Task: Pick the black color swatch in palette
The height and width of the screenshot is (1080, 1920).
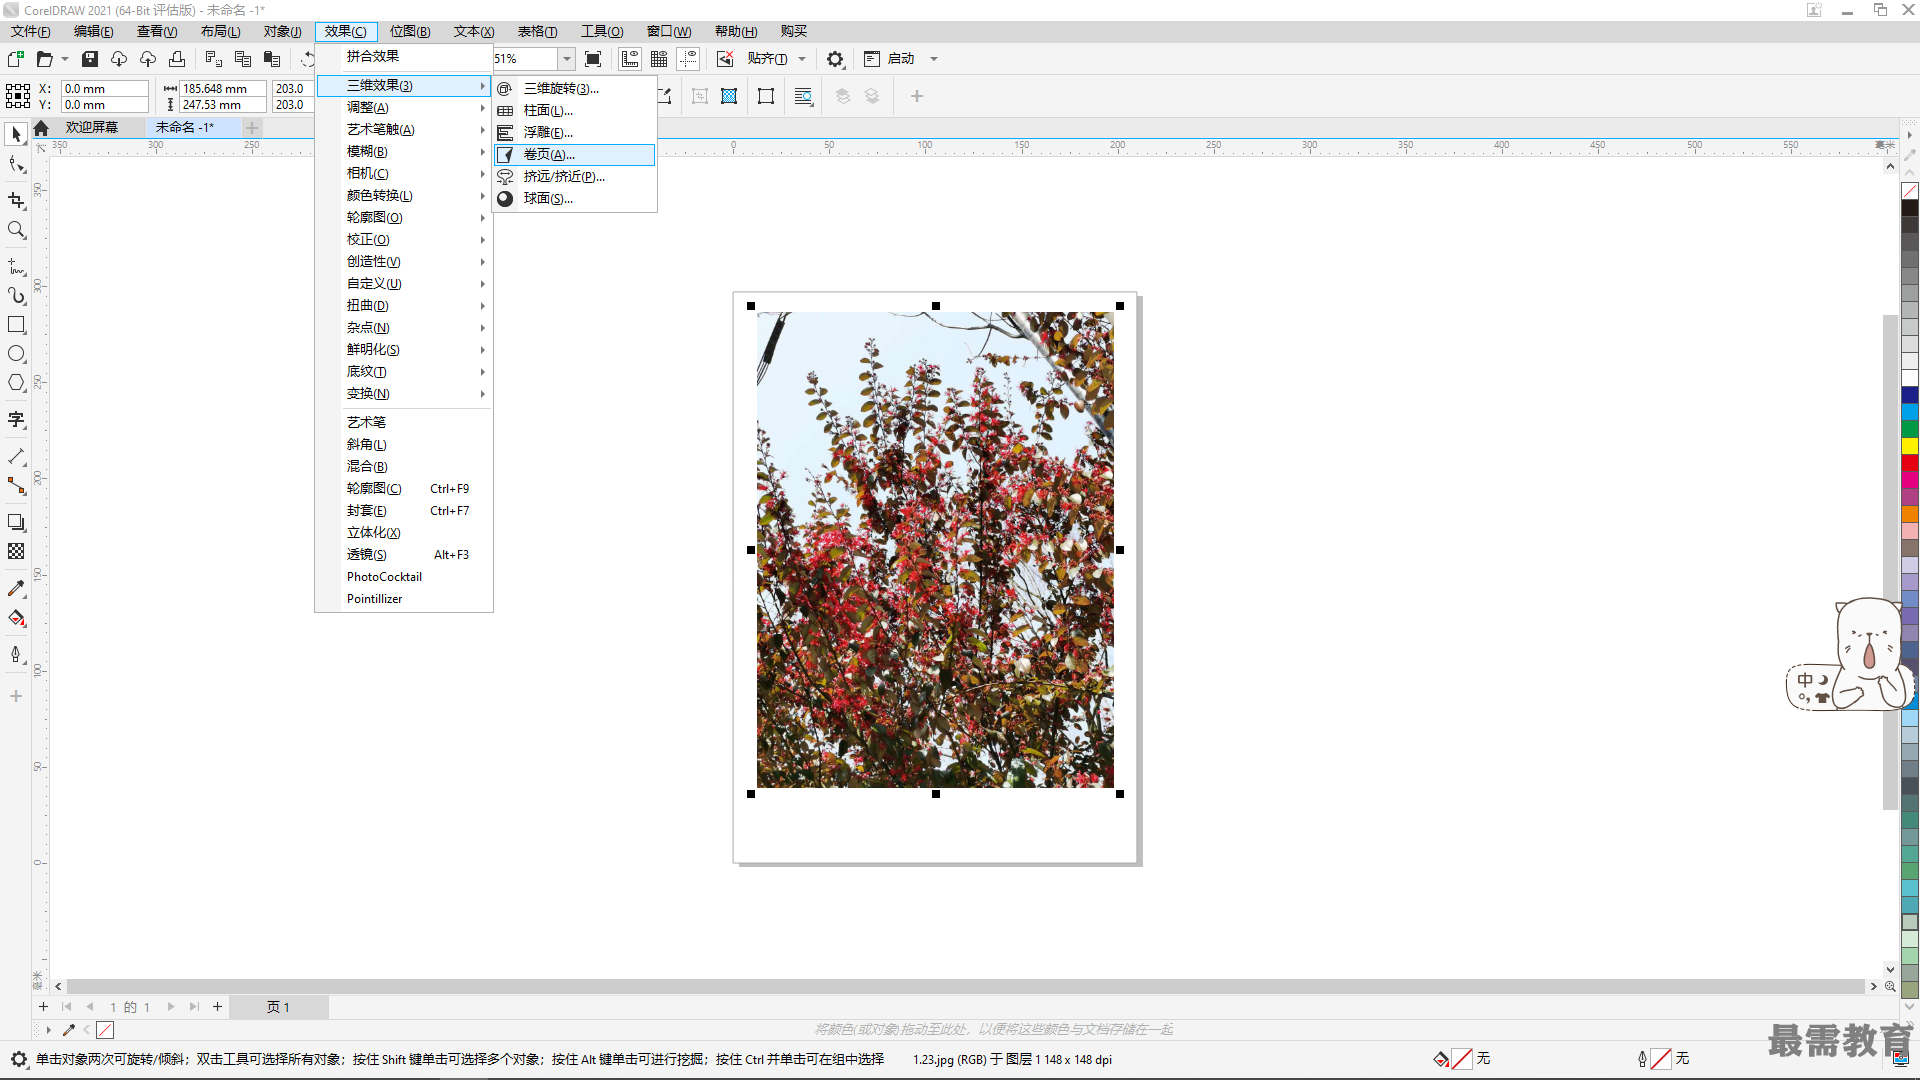Action: point(1910,208)
